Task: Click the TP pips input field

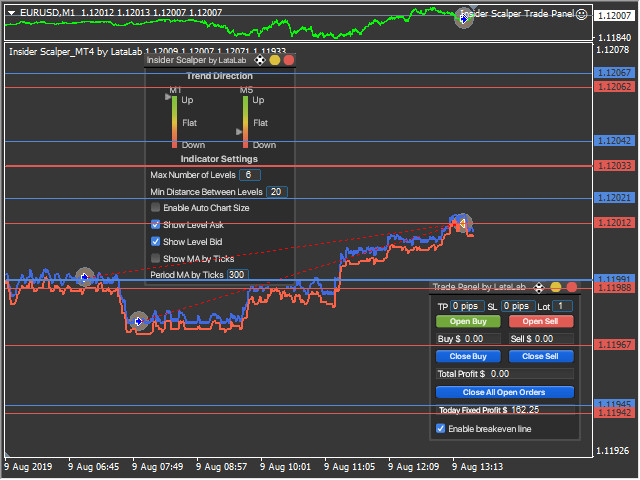Action: pyautogui.click(x=467, y=306)
